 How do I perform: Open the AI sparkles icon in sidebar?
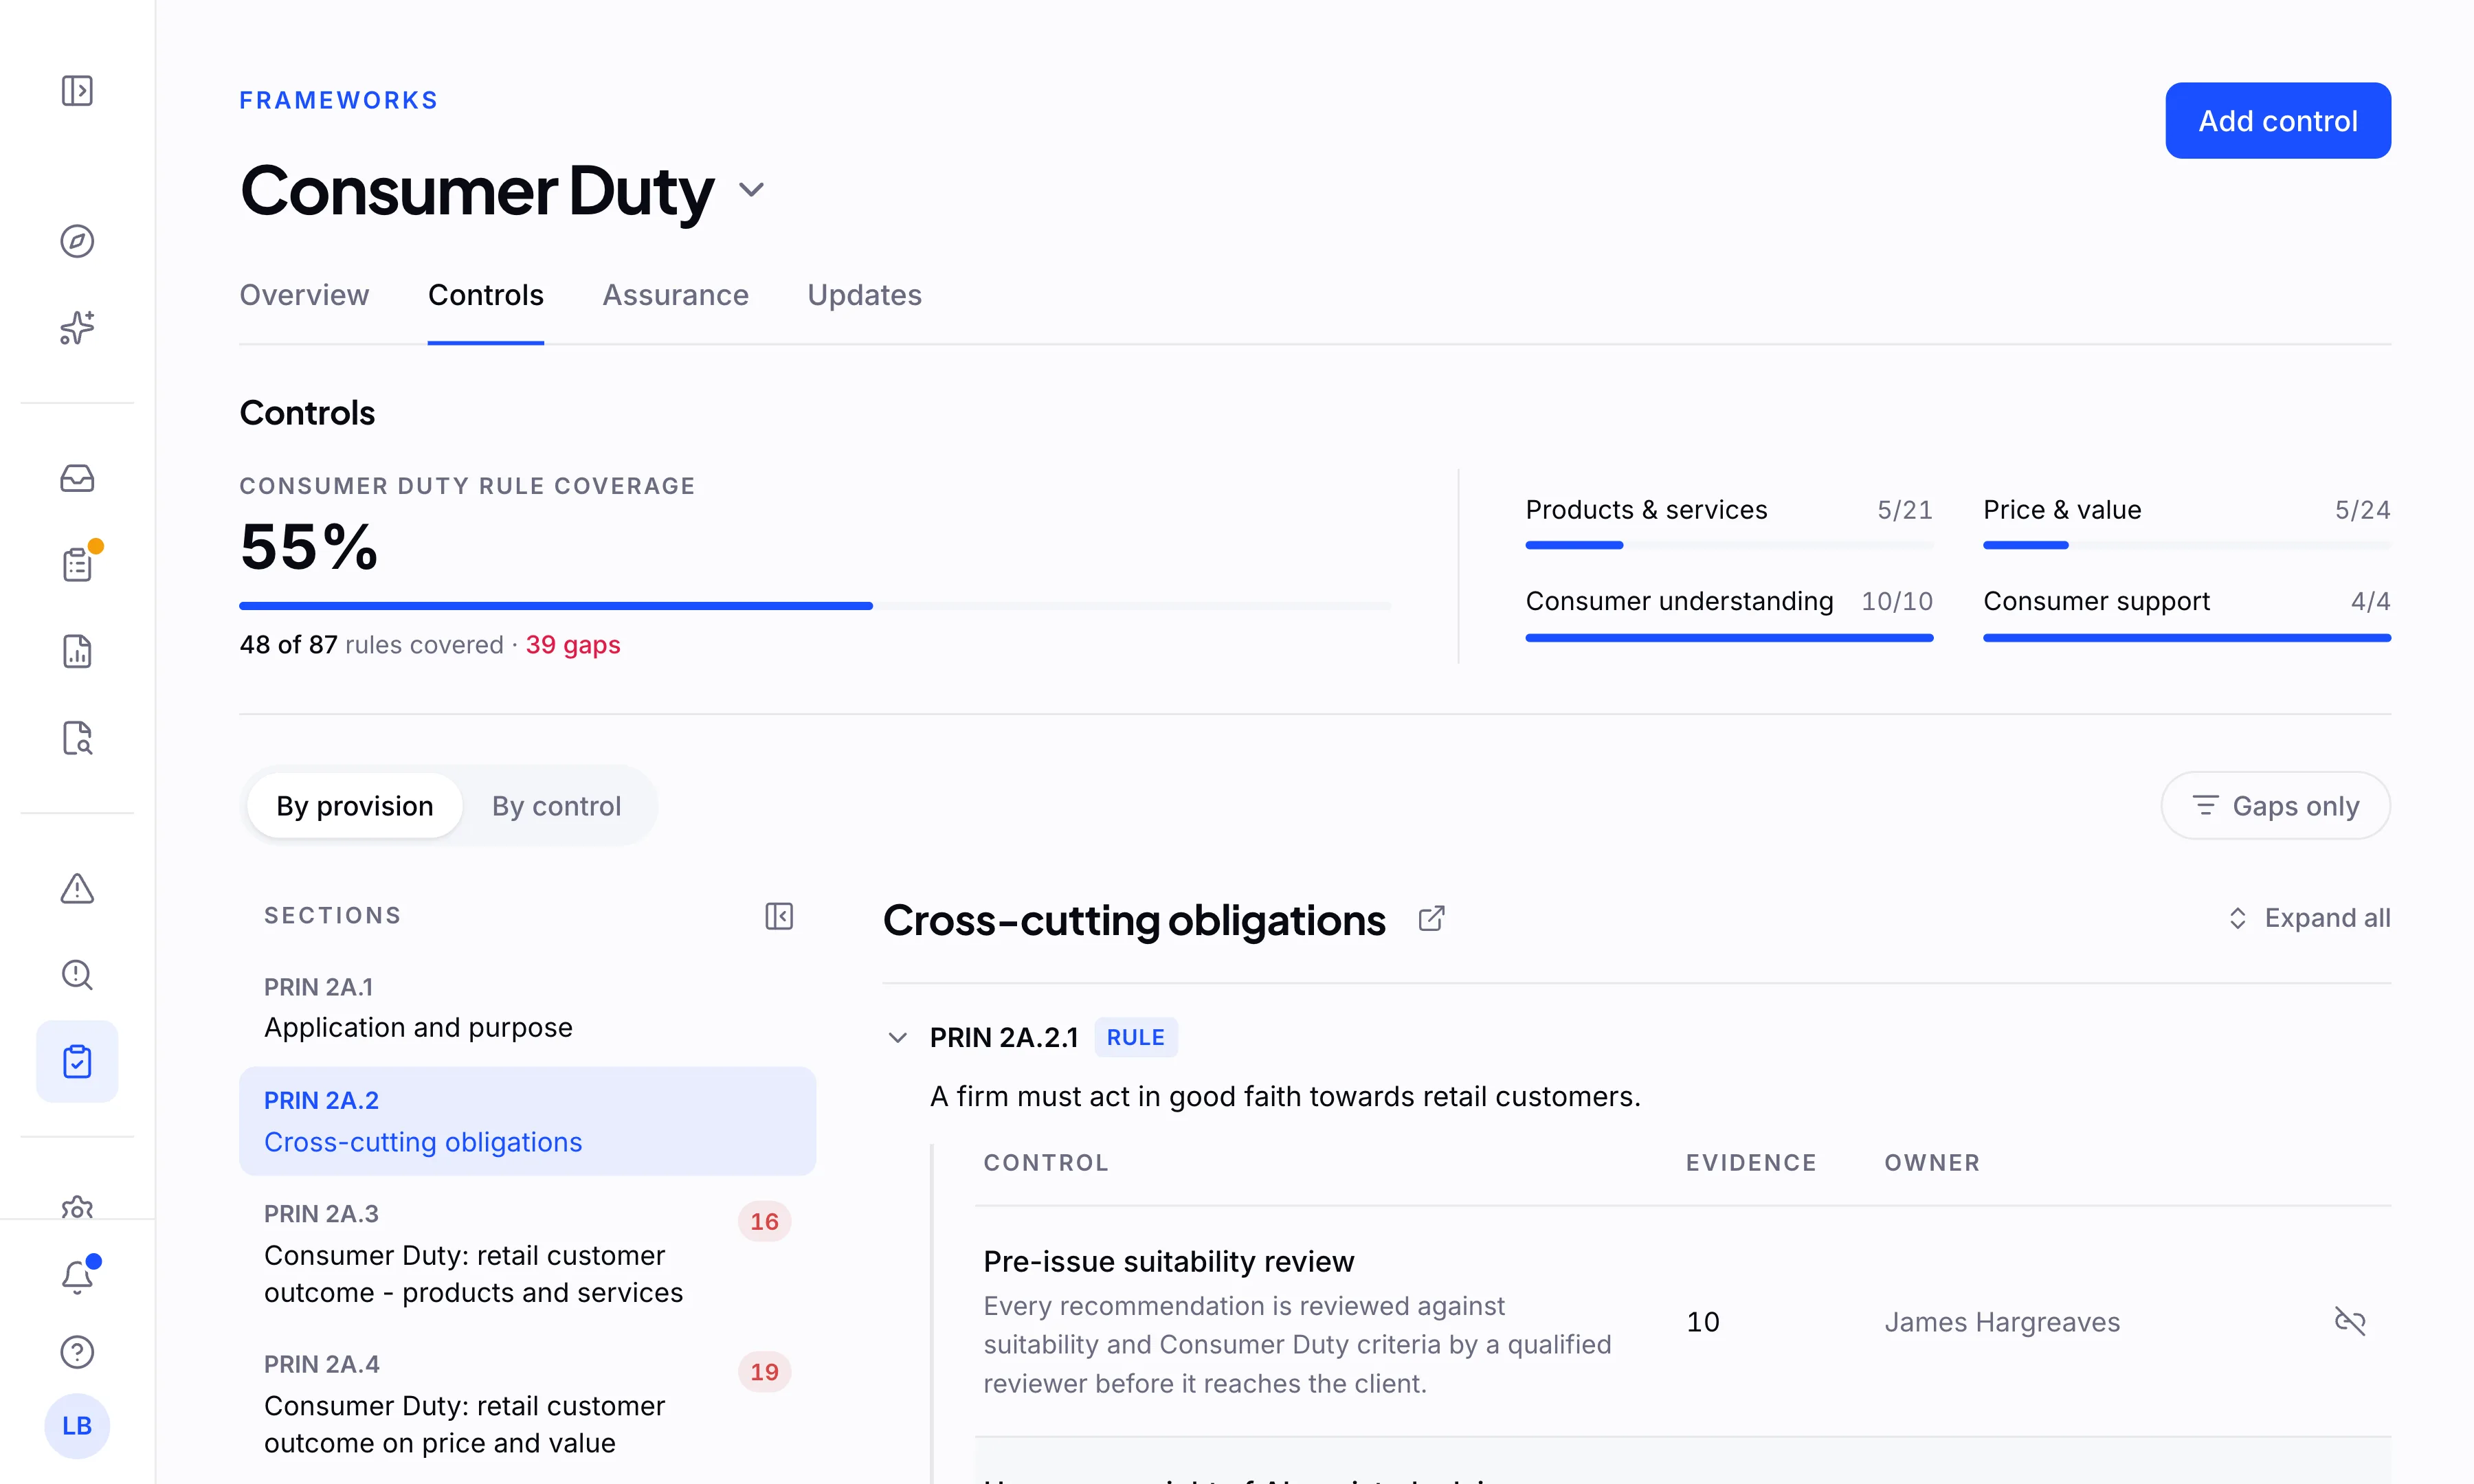pyautogui.click(x=77, y=327)
